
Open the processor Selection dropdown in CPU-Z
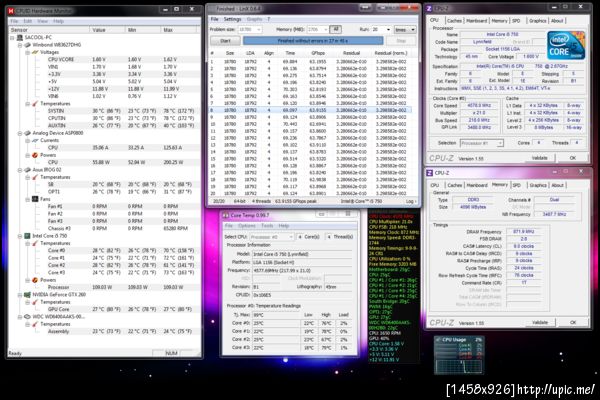click(500, 143)
